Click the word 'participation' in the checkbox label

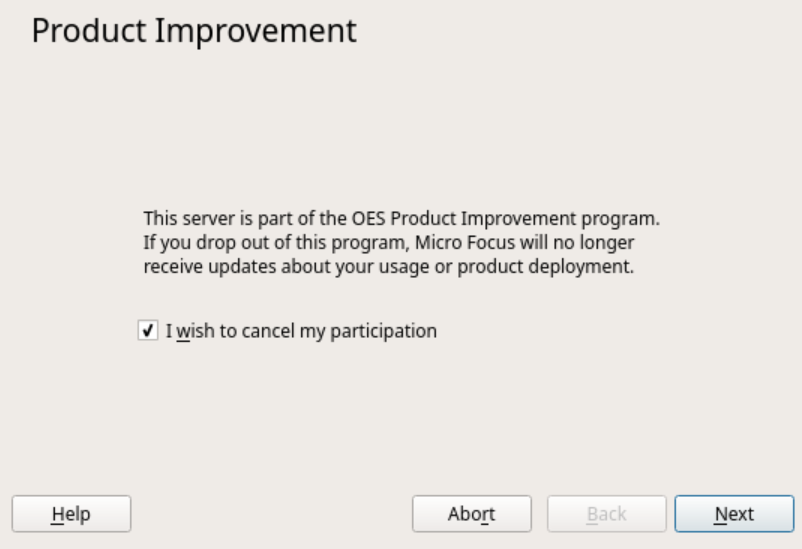tap(388, 331)
